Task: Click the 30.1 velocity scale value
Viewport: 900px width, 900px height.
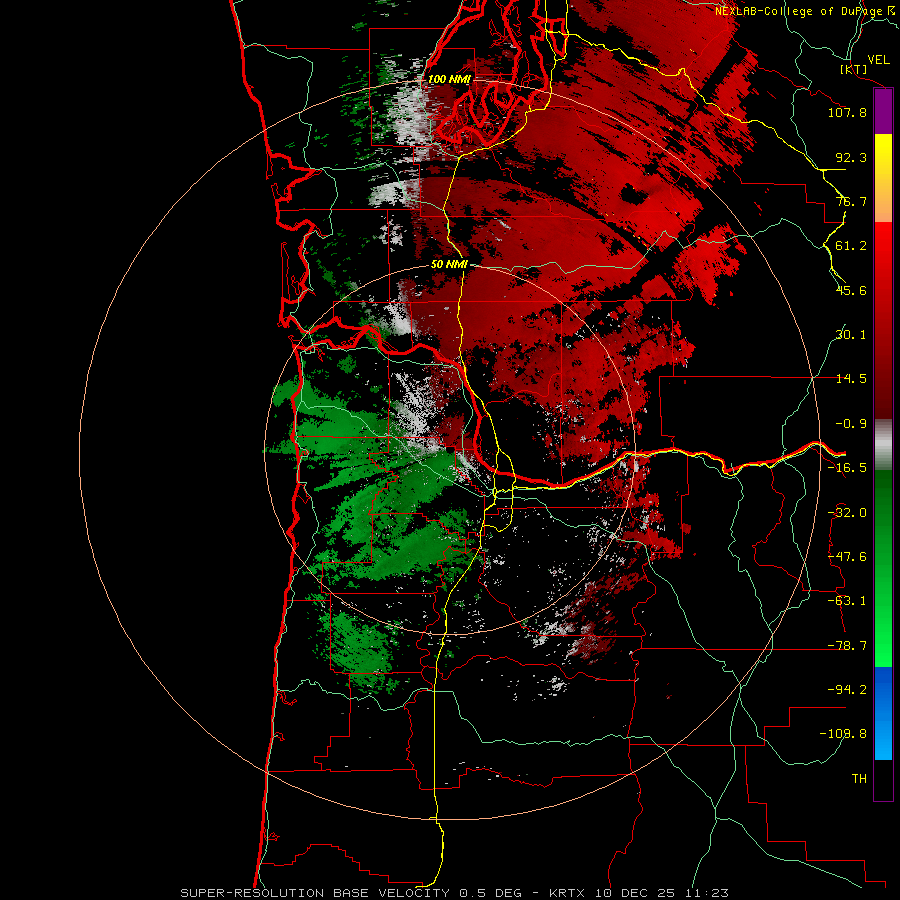Action: tap(851, 335)
